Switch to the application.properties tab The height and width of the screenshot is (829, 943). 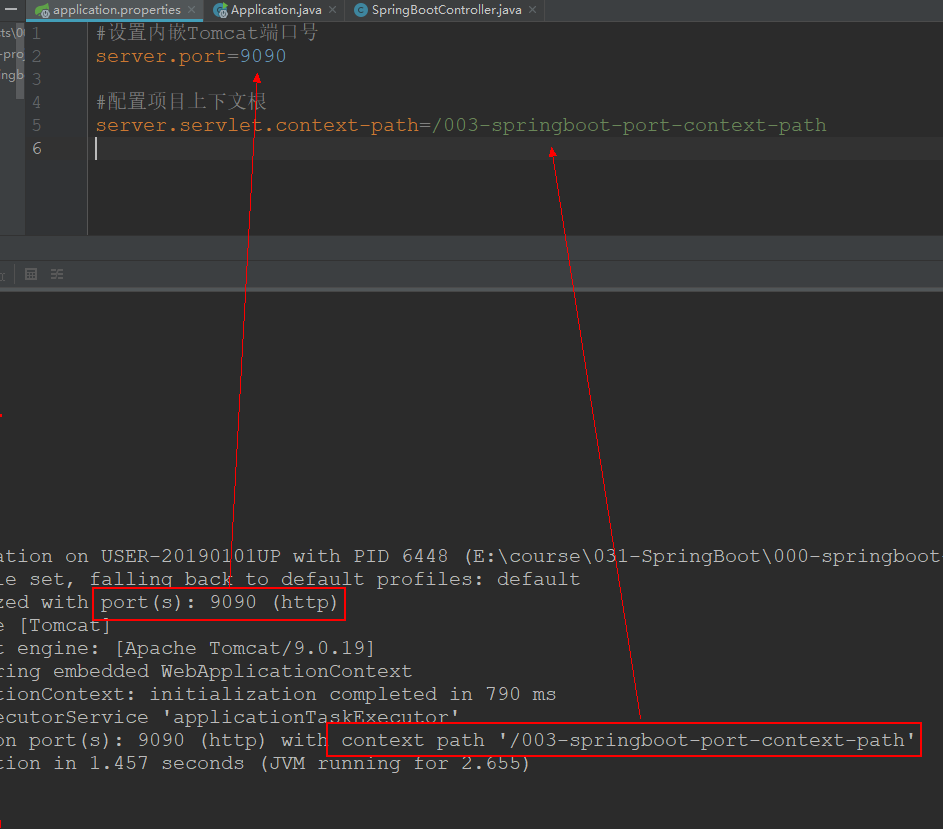point(116,10)
